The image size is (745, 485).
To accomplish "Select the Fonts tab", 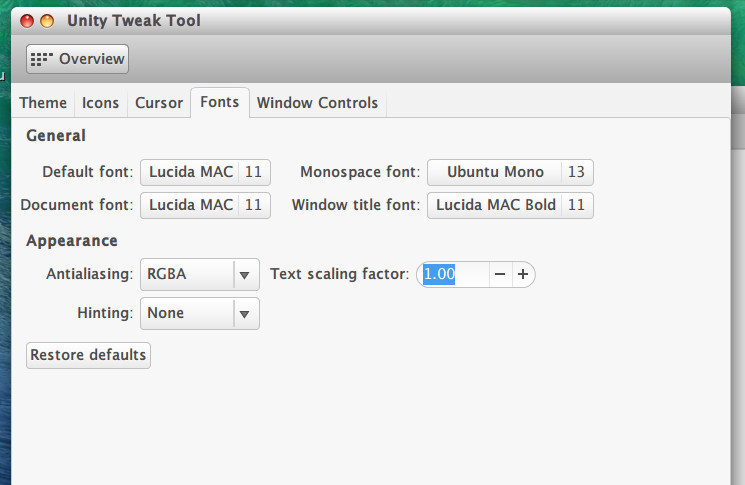I will click(x=219, y=102).
